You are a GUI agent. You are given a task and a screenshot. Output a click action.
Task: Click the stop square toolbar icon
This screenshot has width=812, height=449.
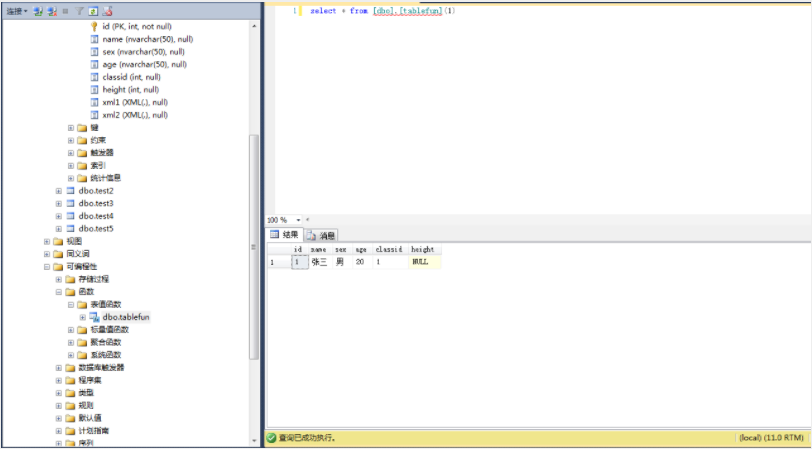tap(65, 11)
